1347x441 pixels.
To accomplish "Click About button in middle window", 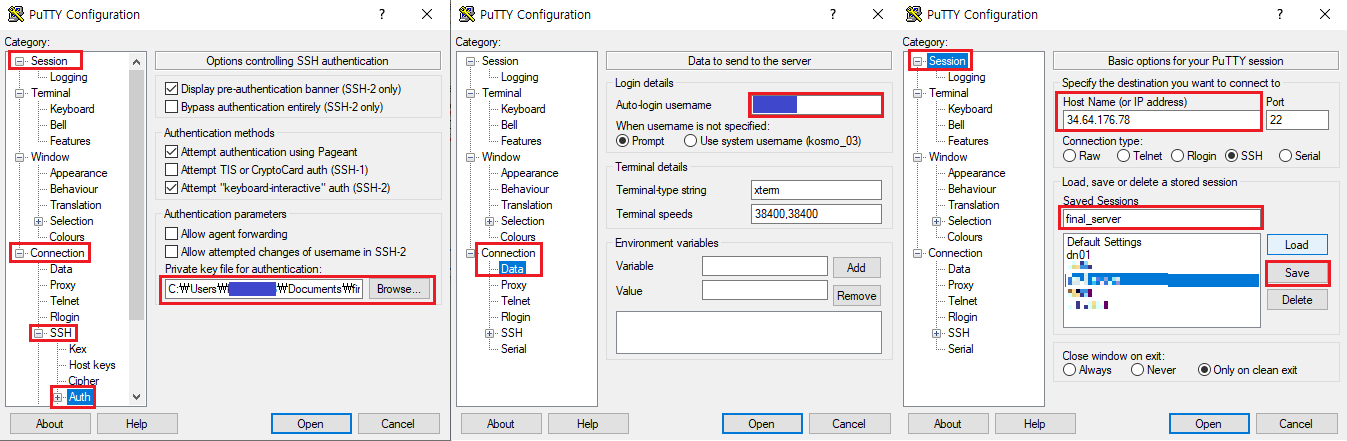I will (x=500, y=424).
